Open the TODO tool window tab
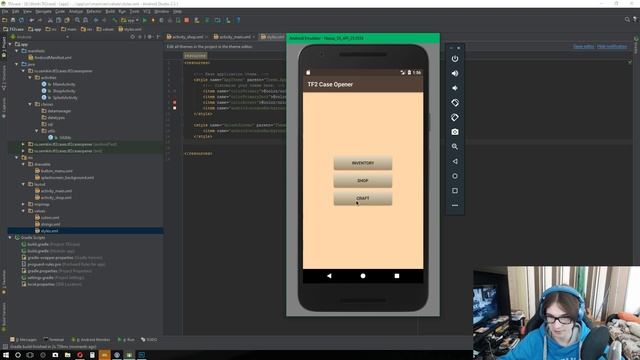 (149, 340)
